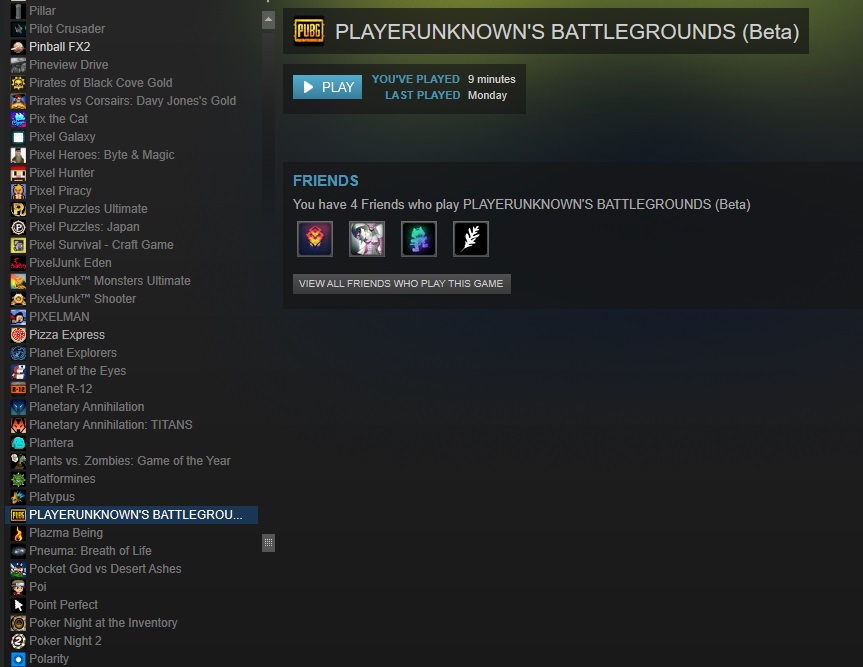The width and height of the screenshot is (863, 667).
Task: Click the Poker Night 2 icon
Action: click(x=18, y=641)
